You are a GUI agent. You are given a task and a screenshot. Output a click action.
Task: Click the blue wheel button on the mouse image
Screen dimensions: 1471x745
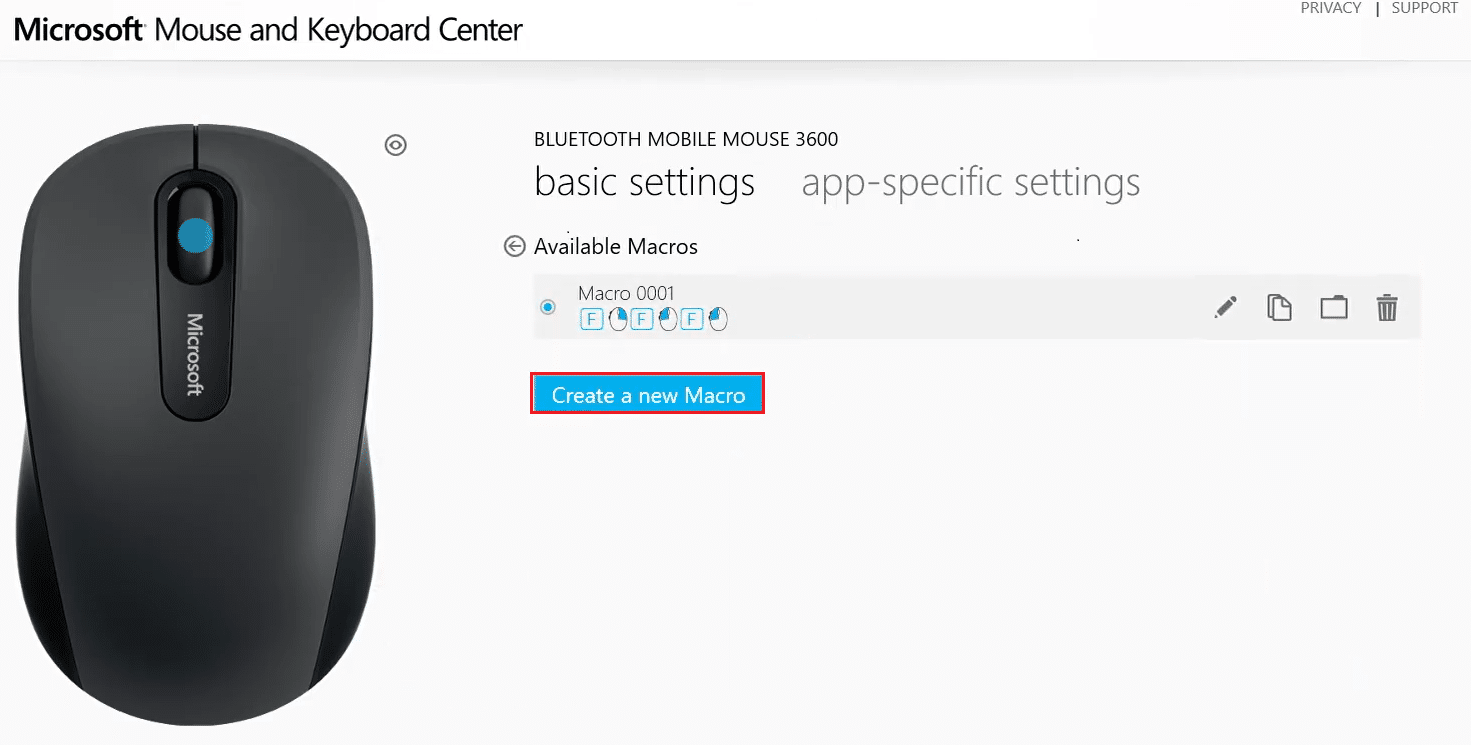[x=195, y=235]
